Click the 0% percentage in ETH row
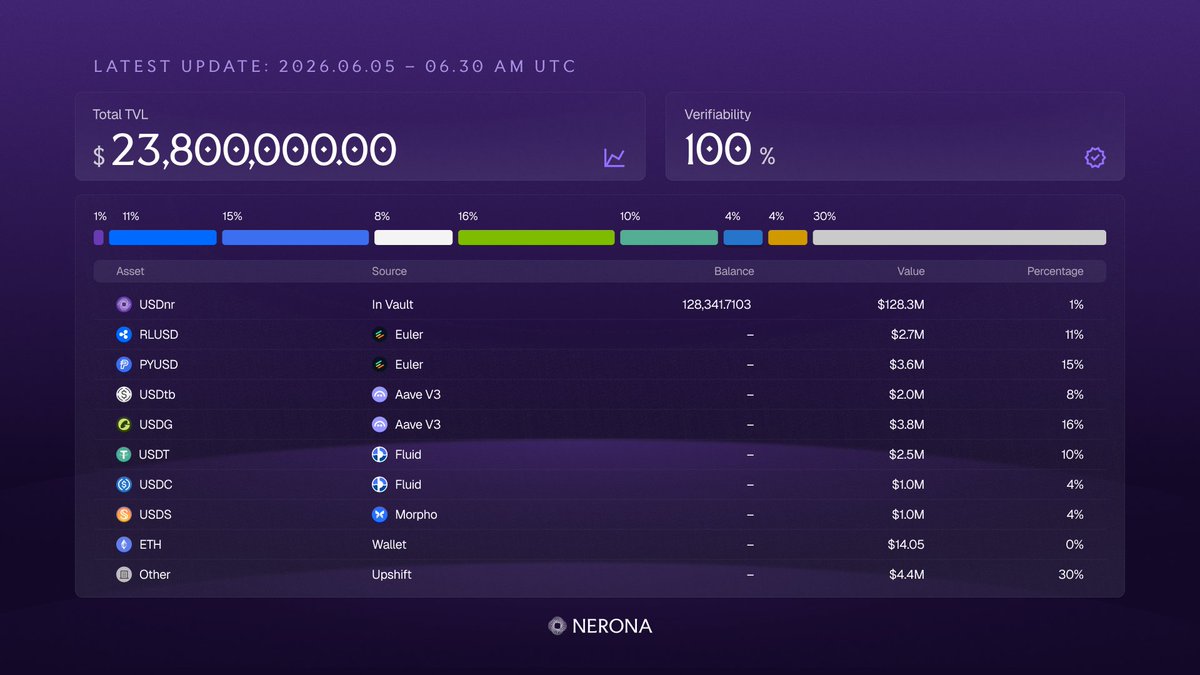This screenshot has width=1200, height=675. 1075,544
